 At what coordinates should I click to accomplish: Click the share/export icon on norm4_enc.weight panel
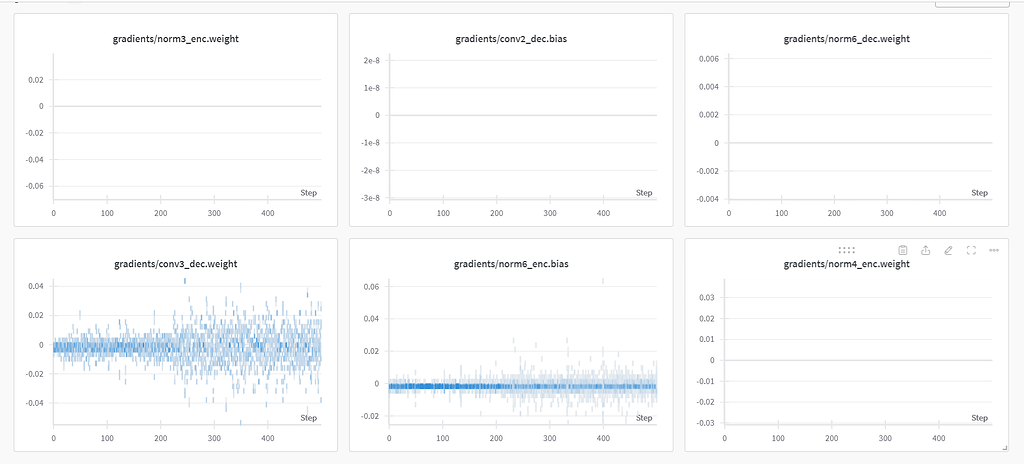click(925, 250)
